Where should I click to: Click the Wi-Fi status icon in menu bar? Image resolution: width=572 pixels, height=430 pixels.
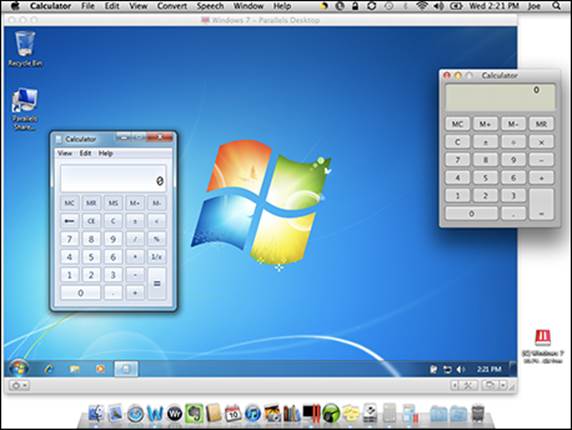point(422,6)
